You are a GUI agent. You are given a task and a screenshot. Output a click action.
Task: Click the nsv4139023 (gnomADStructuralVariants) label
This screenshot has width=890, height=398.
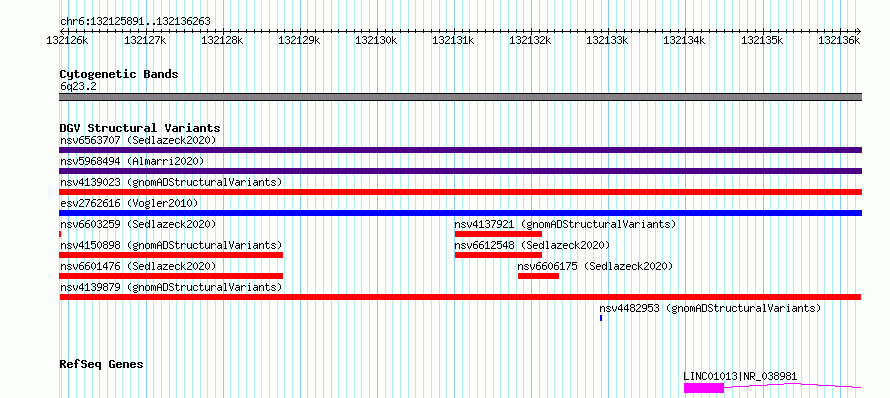pos(171,182)
